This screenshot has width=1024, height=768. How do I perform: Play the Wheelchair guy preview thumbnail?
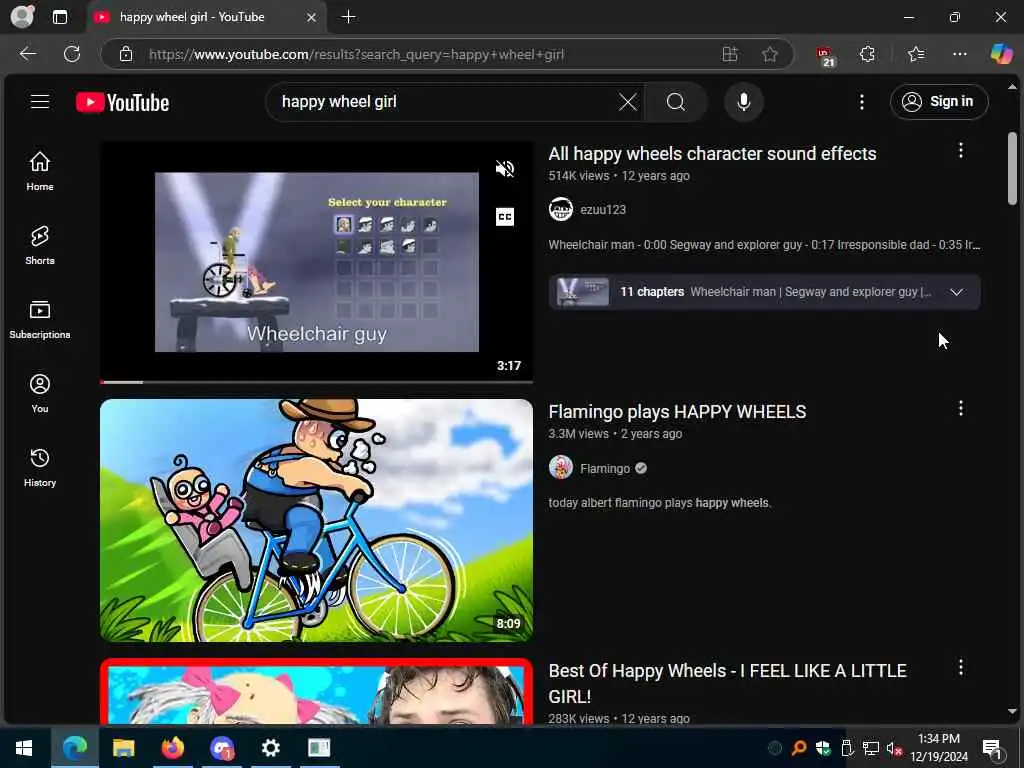tap(316, 261)
